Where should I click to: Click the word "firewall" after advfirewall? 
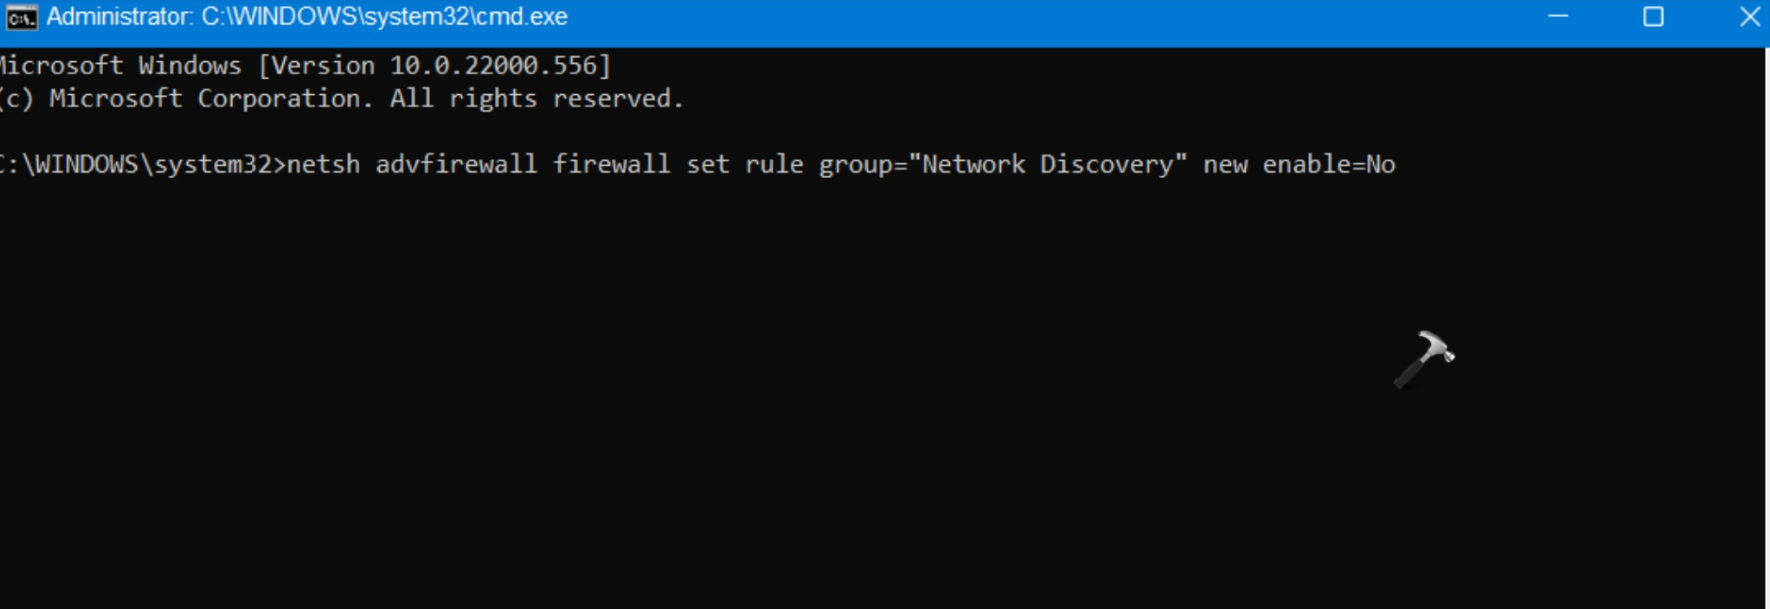(x=611, y=165)
